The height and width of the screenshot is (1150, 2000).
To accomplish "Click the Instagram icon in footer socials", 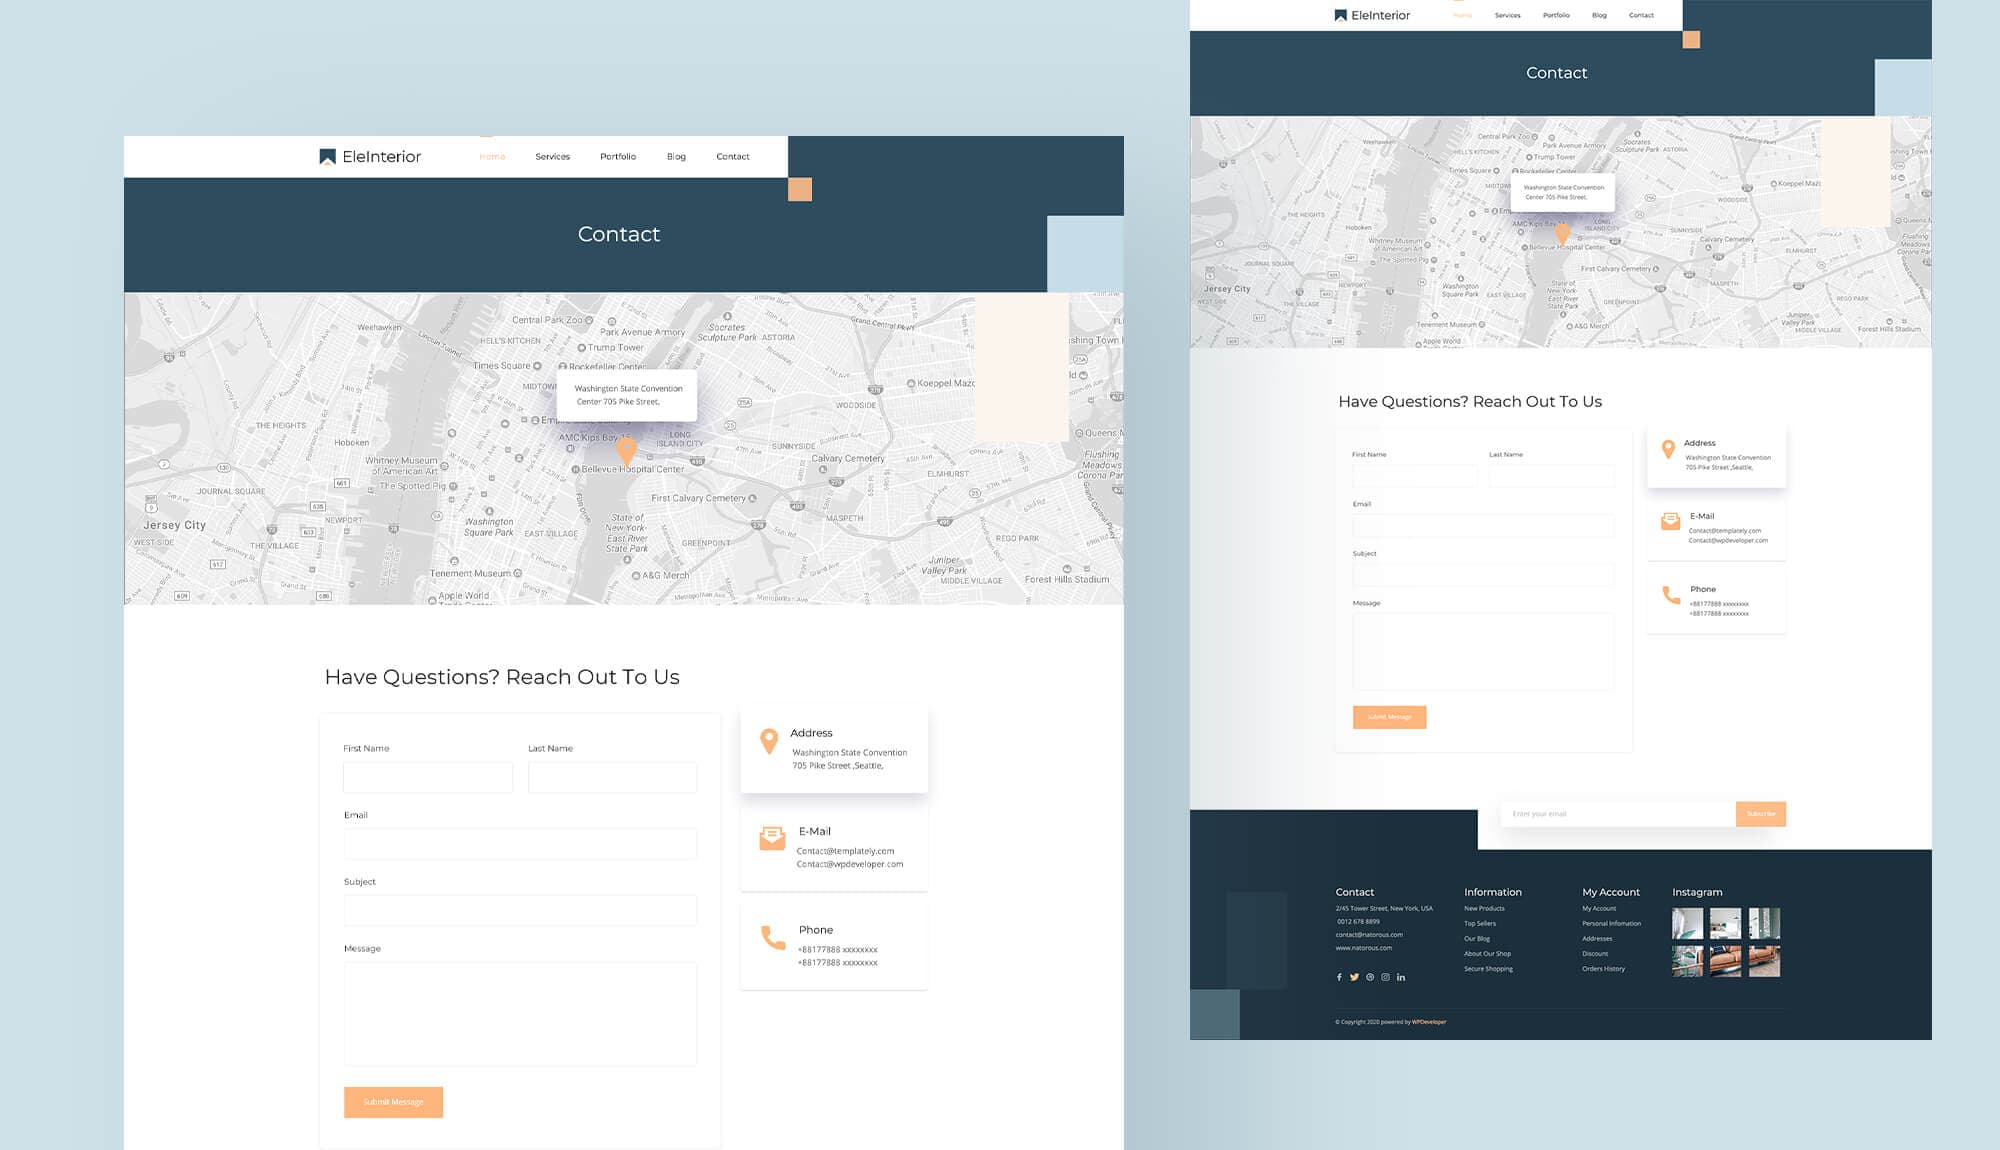I will click(1385, 977).
